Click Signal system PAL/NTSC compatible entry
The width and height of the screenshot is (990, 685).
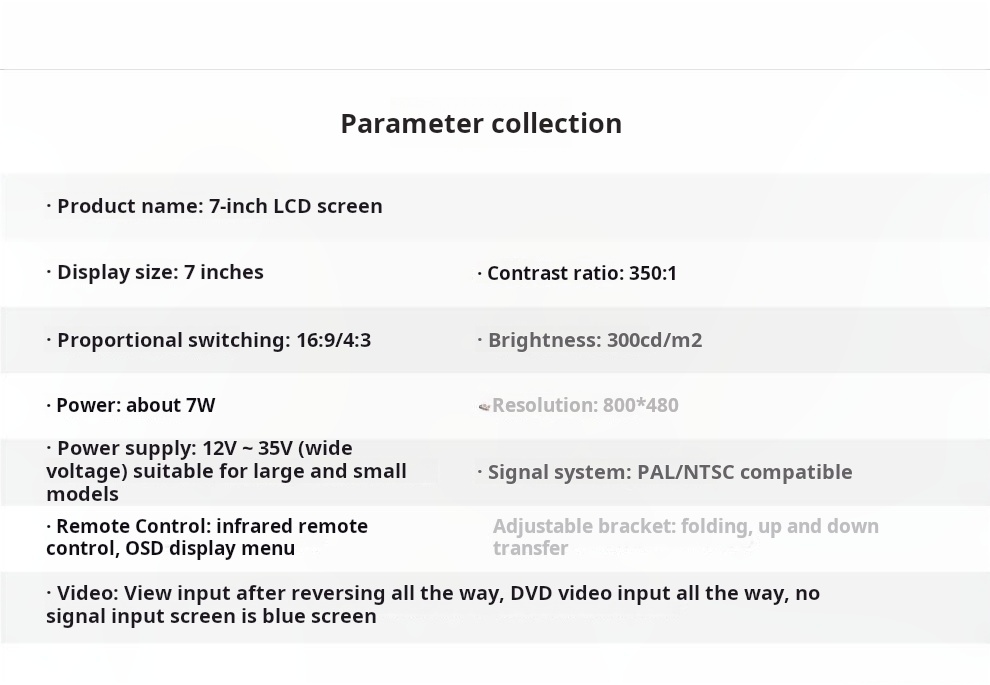pos(665,472)
